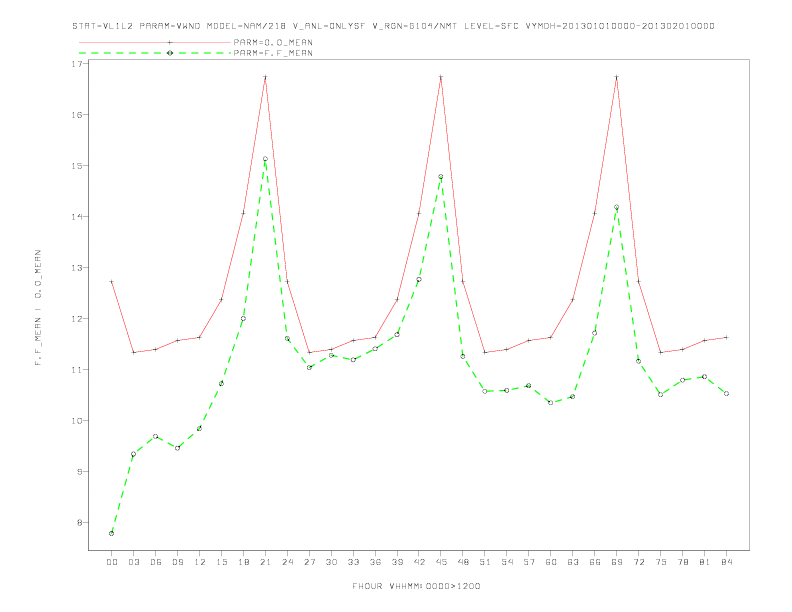Click y-axis tick label 16

[77, 115]
